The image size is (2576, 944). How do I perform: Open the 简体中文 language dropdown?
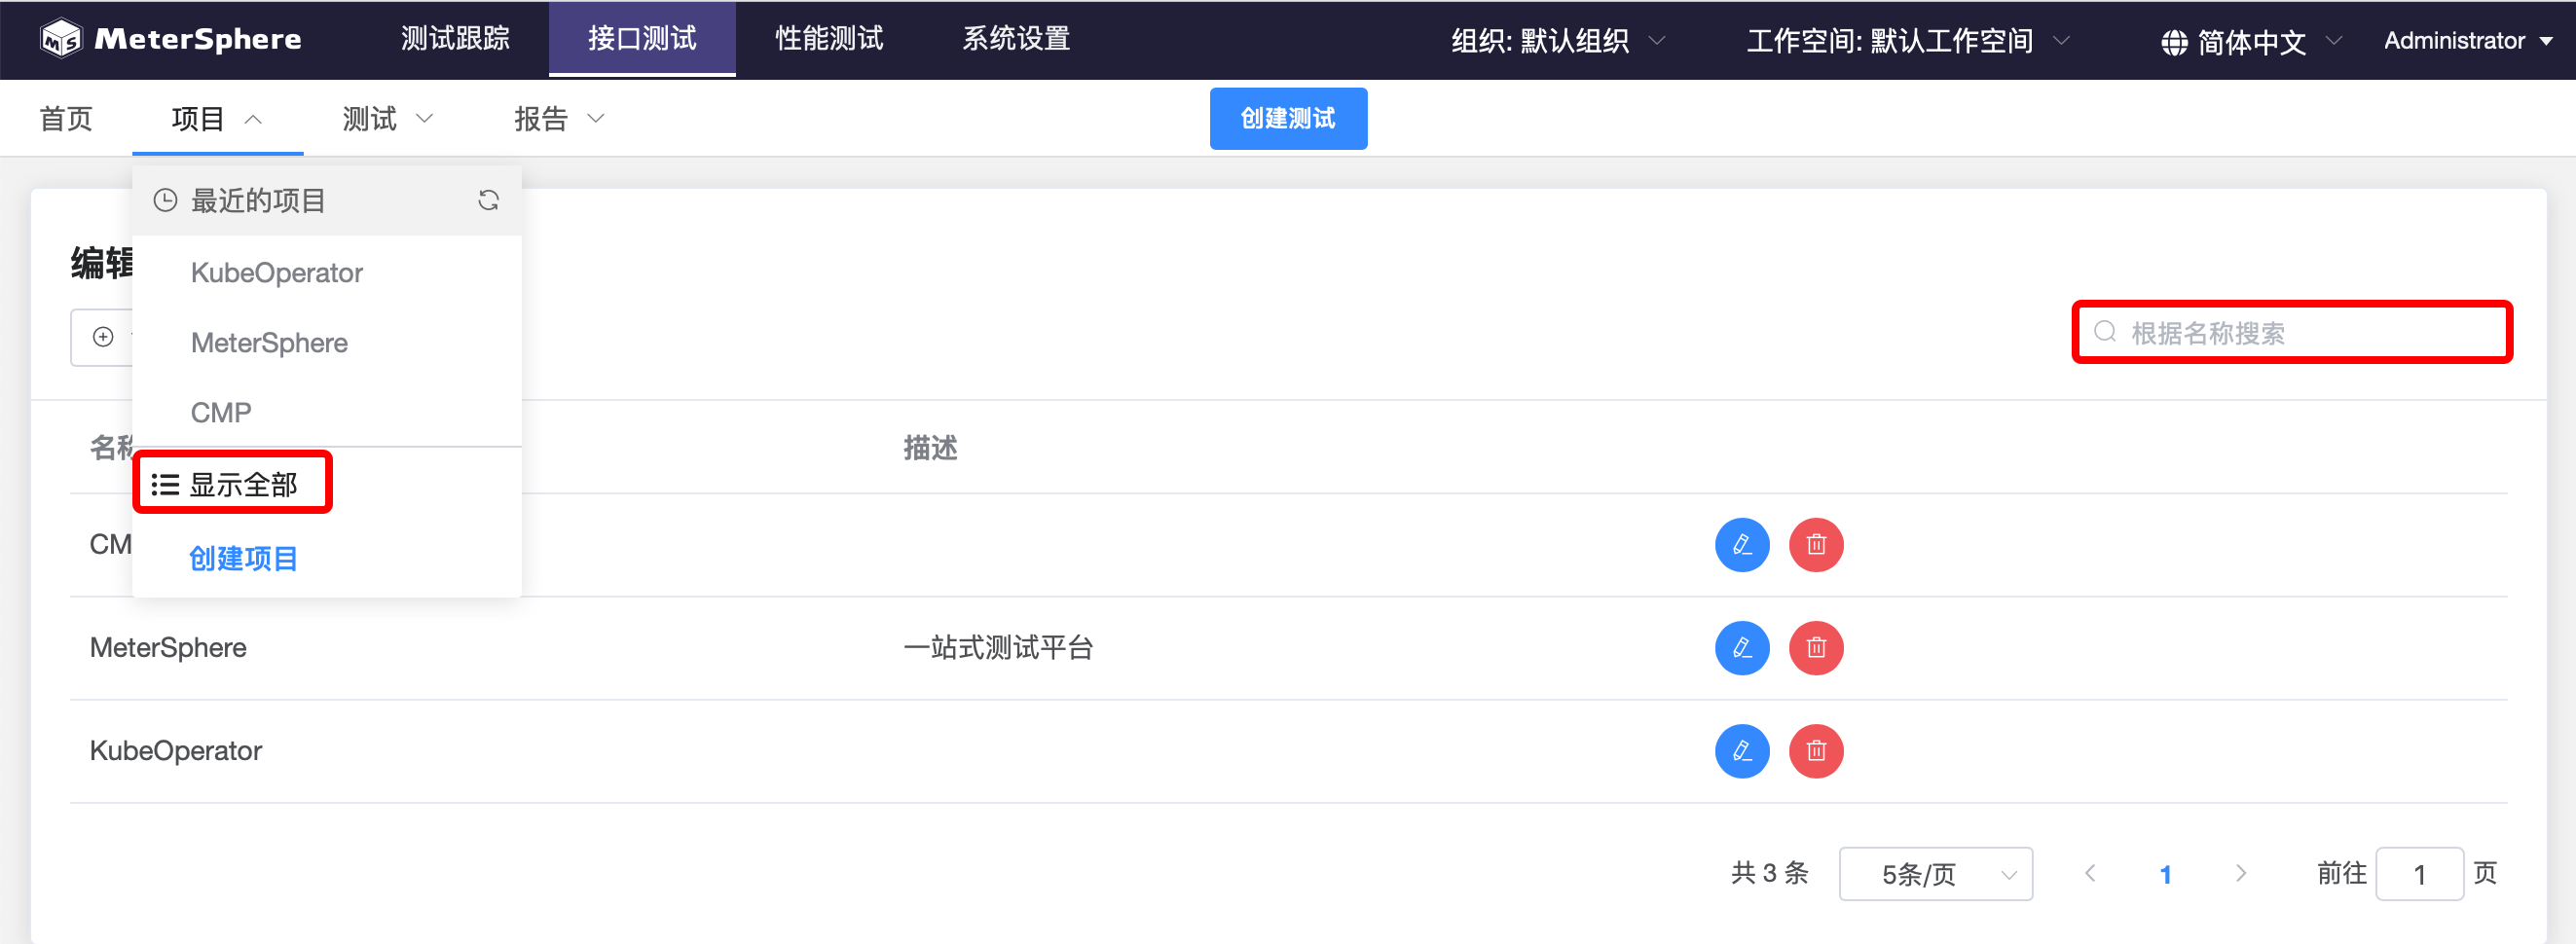click(2252, 42)
